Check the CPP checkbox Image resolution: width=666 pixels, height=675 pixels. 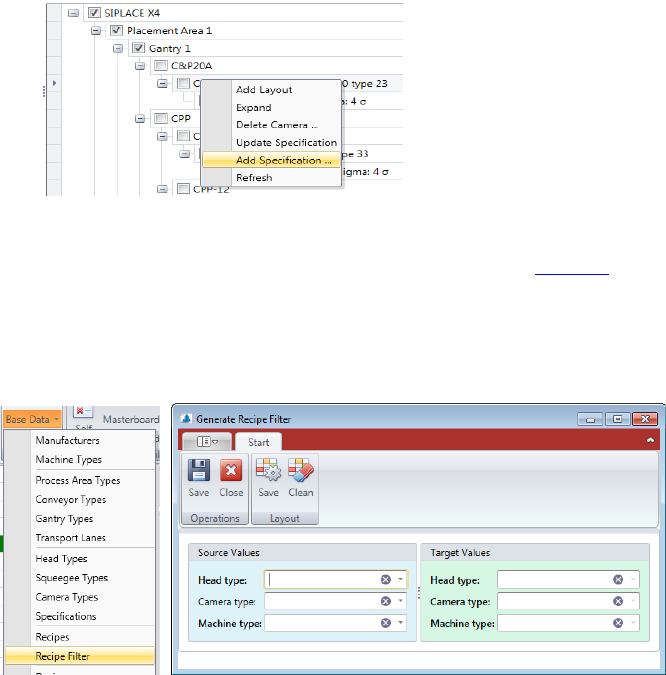pyautogui.click(x=161, y=118)
